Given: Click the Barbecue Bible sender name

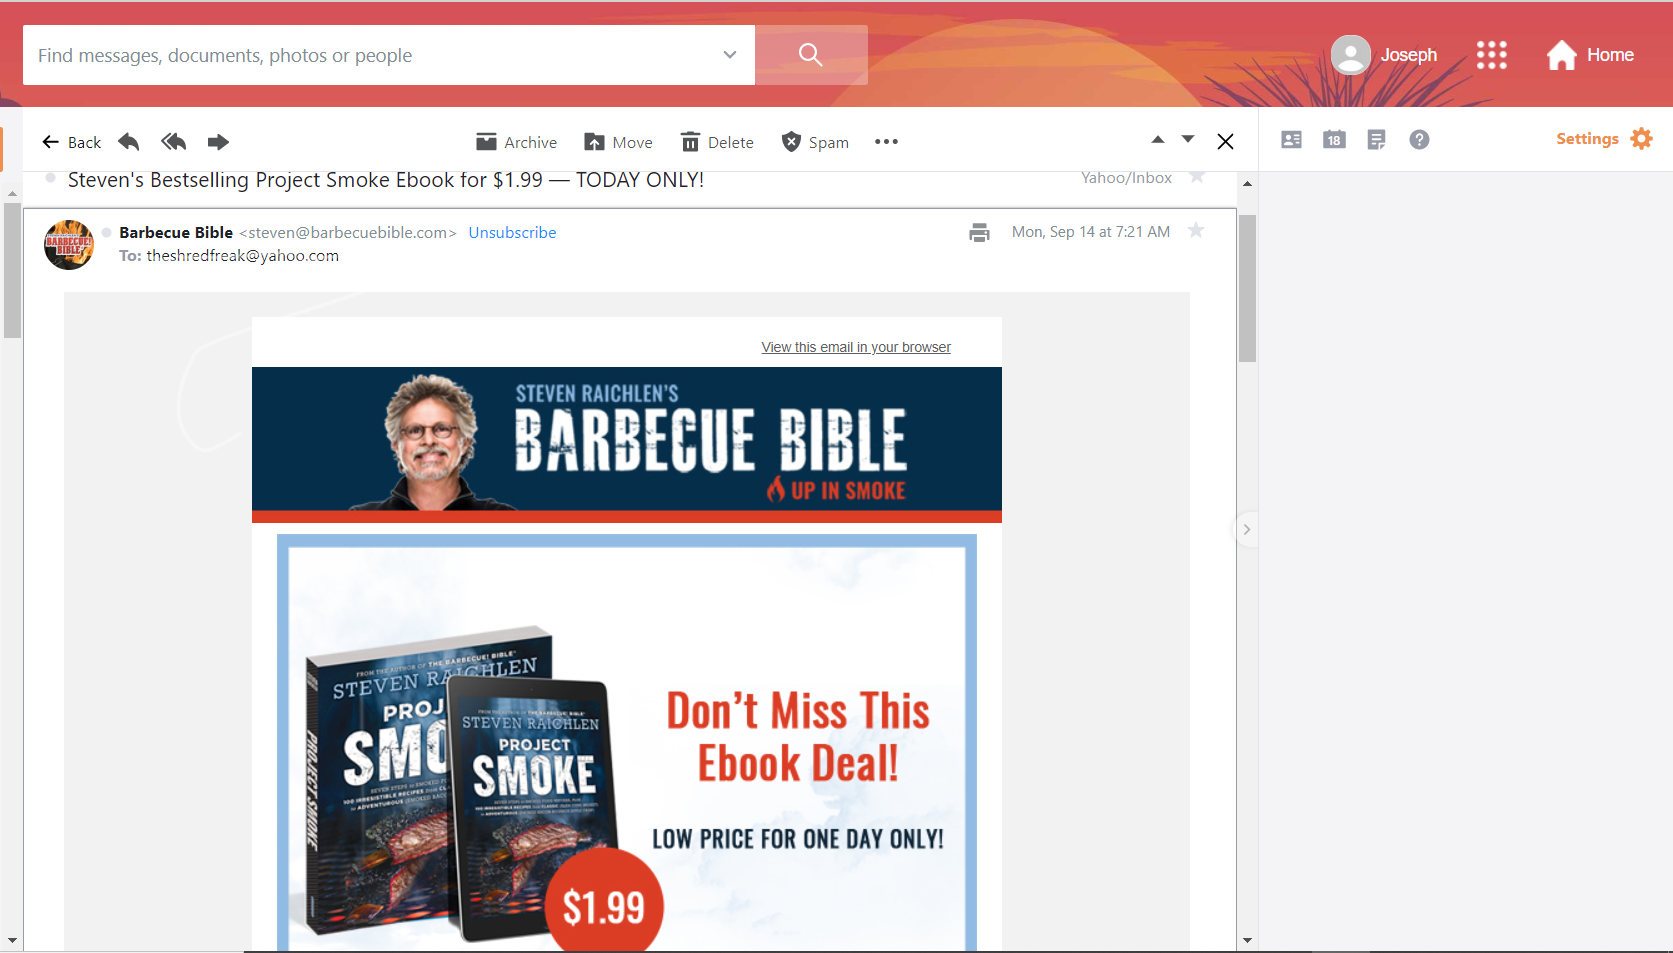Looking at the screenshot, I should (x=176, y=232).
